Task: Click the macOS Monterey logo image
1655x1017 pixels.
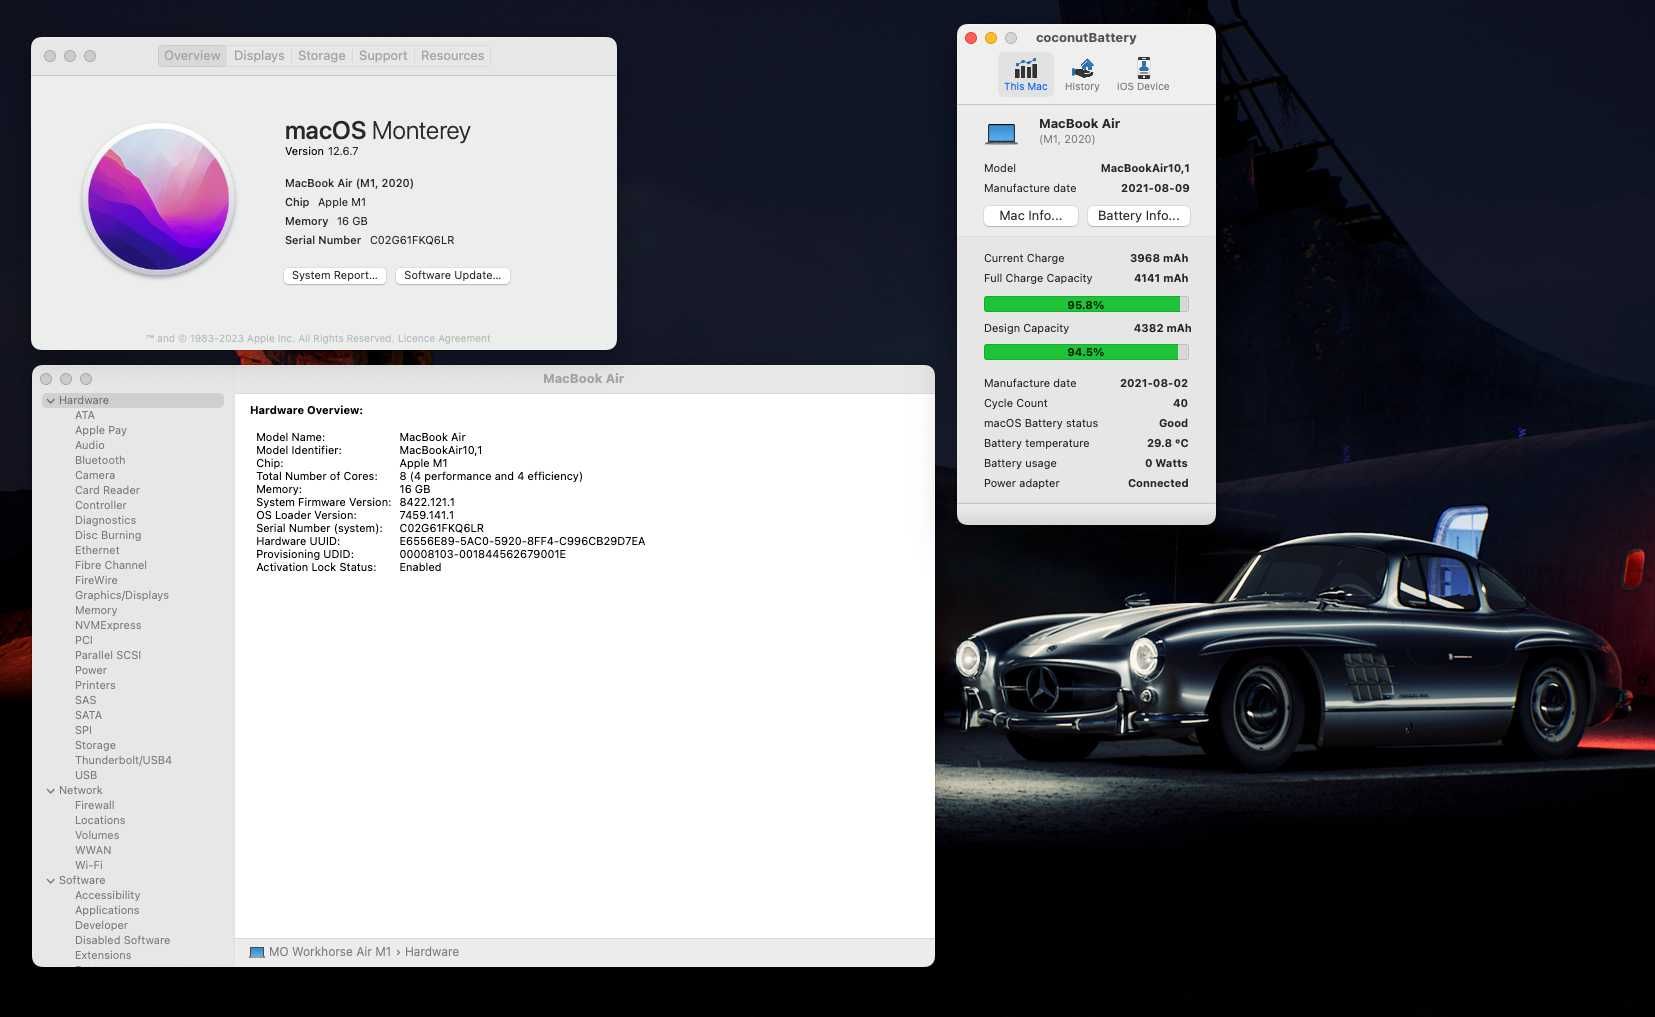Action: pos(158,198)
